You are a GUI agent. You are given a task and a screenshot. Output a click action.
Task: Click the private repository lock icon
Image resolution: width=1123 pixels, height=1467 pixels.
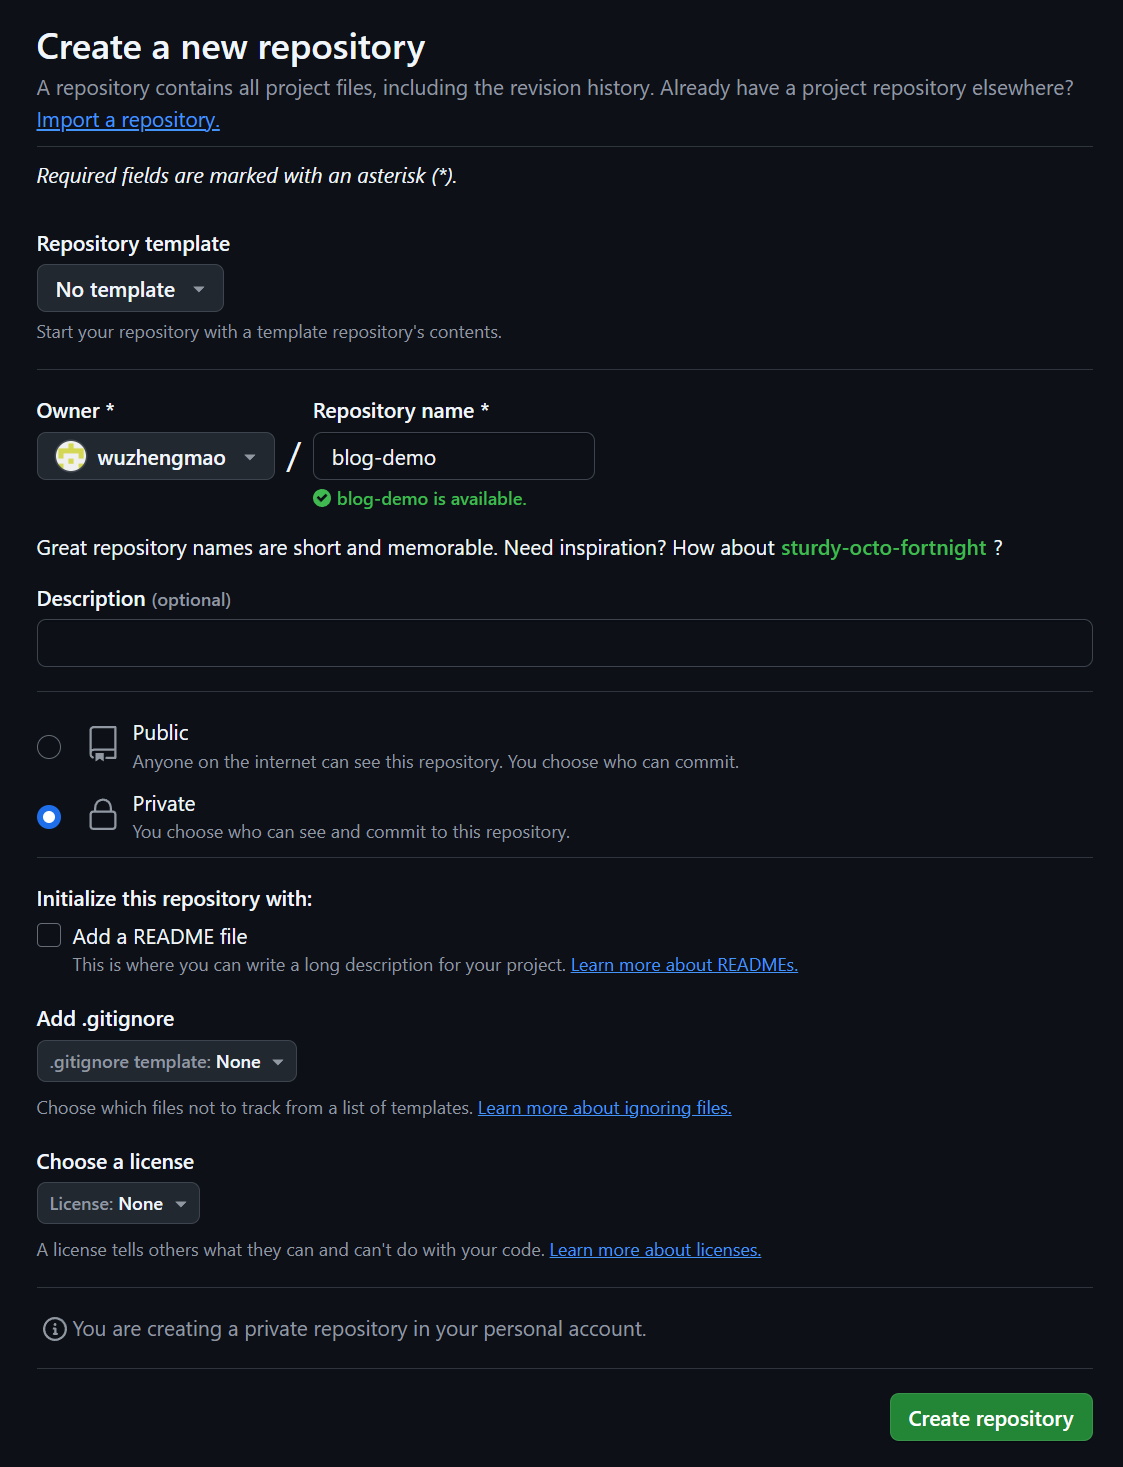coord(103,815)
